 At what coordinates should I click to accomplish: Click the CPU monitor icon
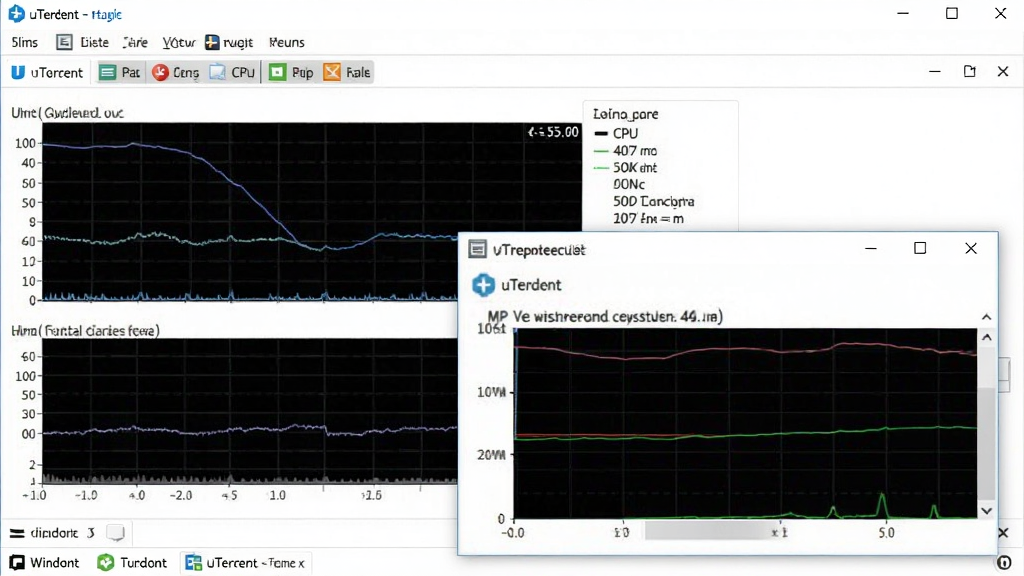(x=217, y=72)
